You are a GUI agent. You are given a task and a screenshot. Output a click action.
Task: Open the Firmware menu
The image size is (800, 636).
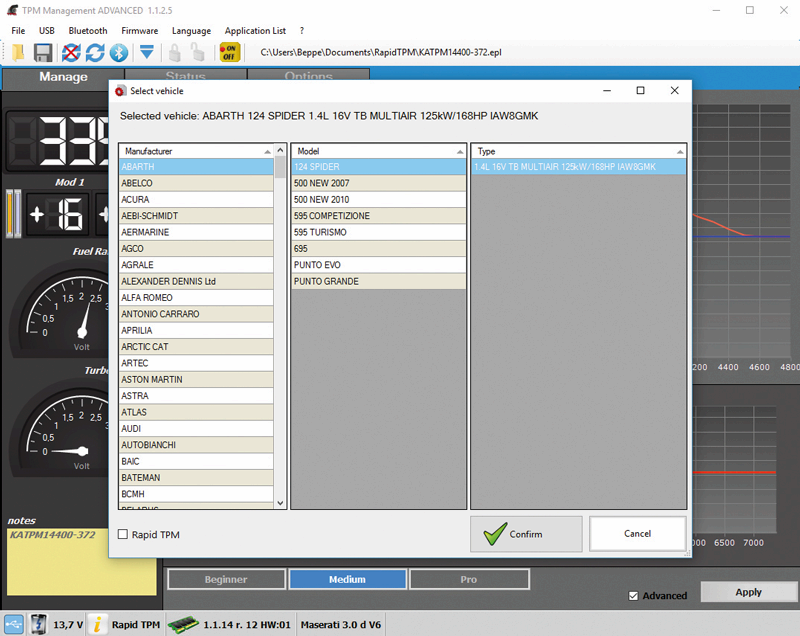139,31
